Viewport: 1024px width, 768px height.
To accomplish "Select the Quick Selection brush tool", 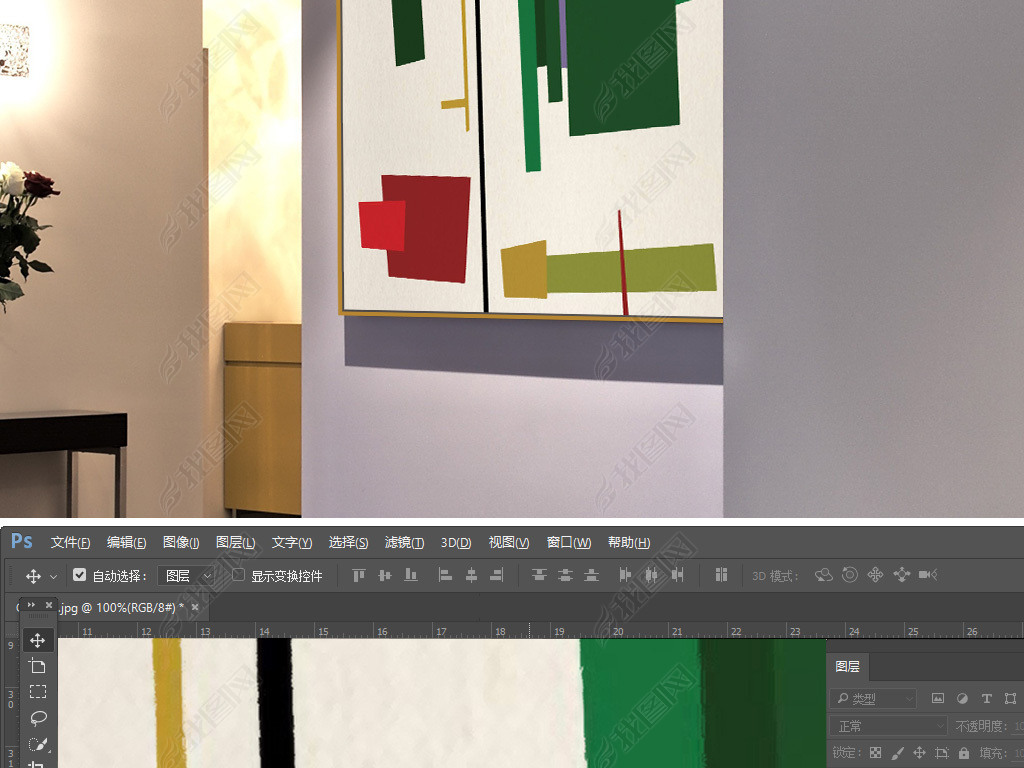I will point(38,744).
